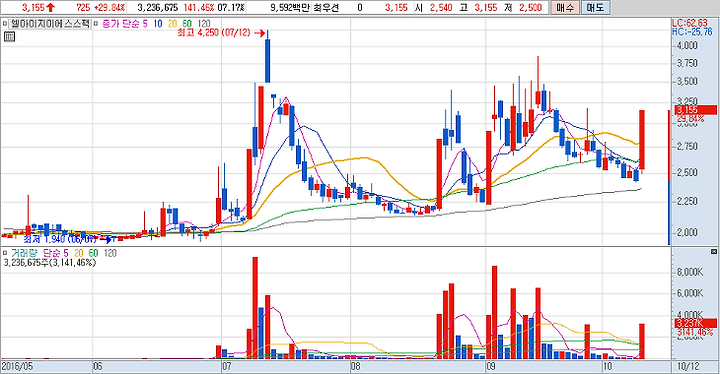Click the 2,250 price axis label
The height and width of the screenshot is (374, 720).
click(x=687, y=201)
